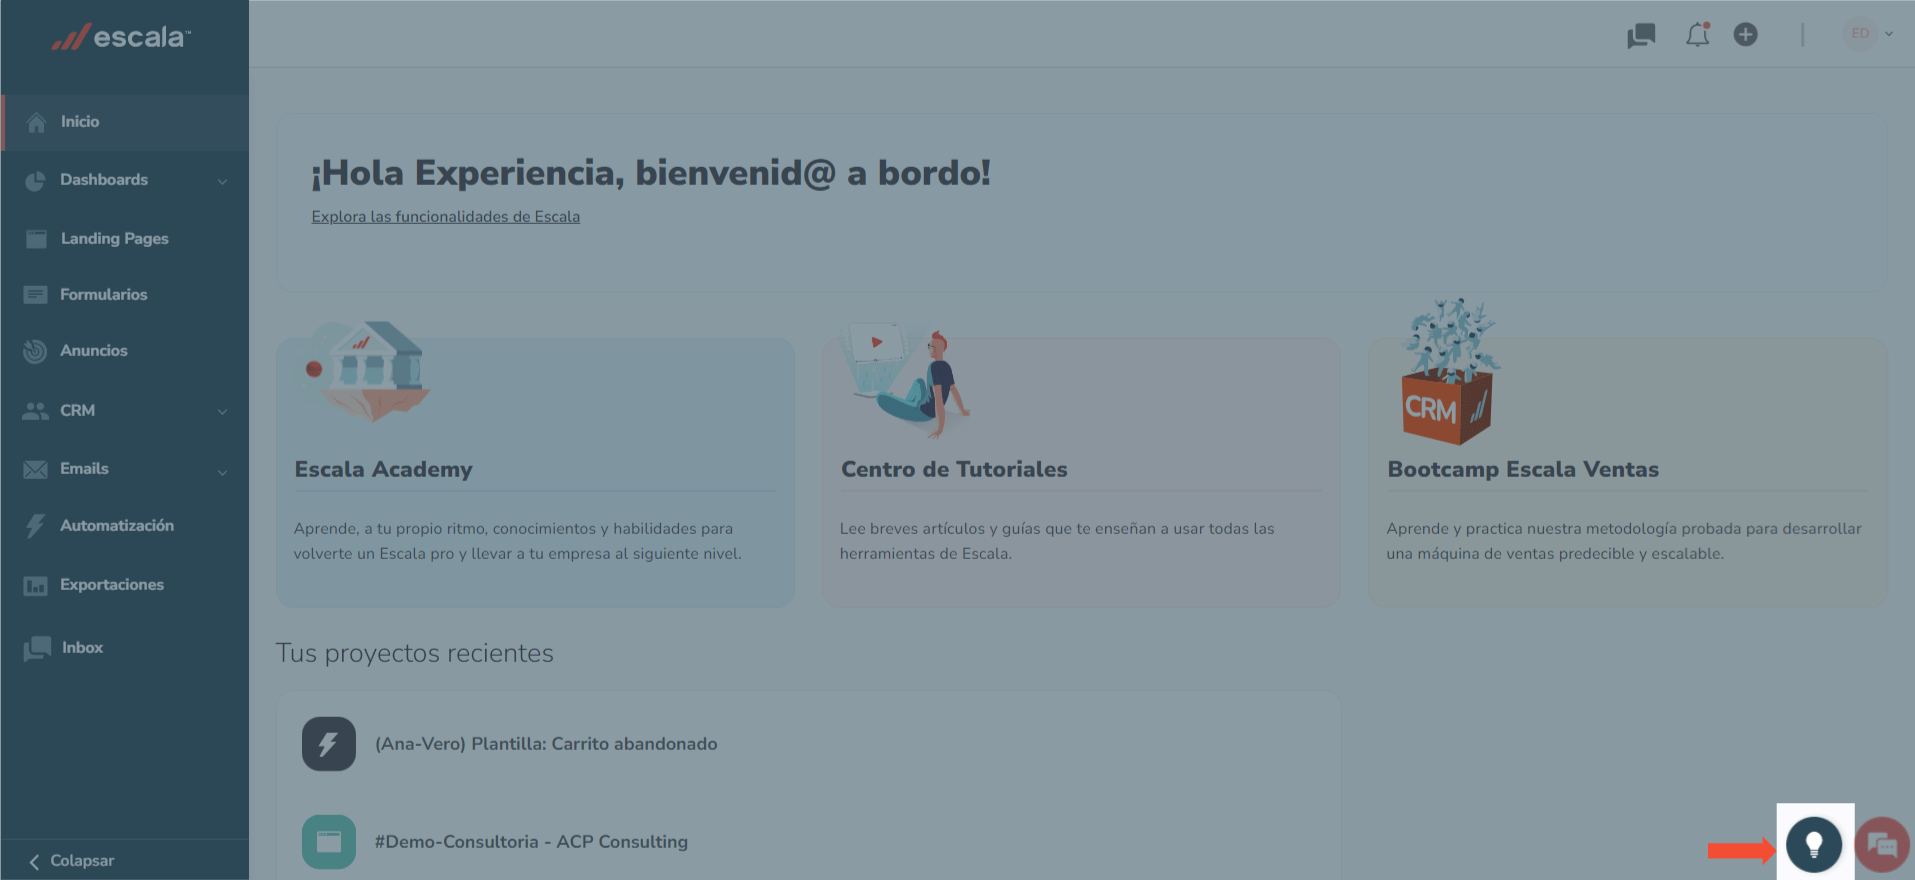
Task: Expand the Dashboards menu chevron
Action: 222,181
